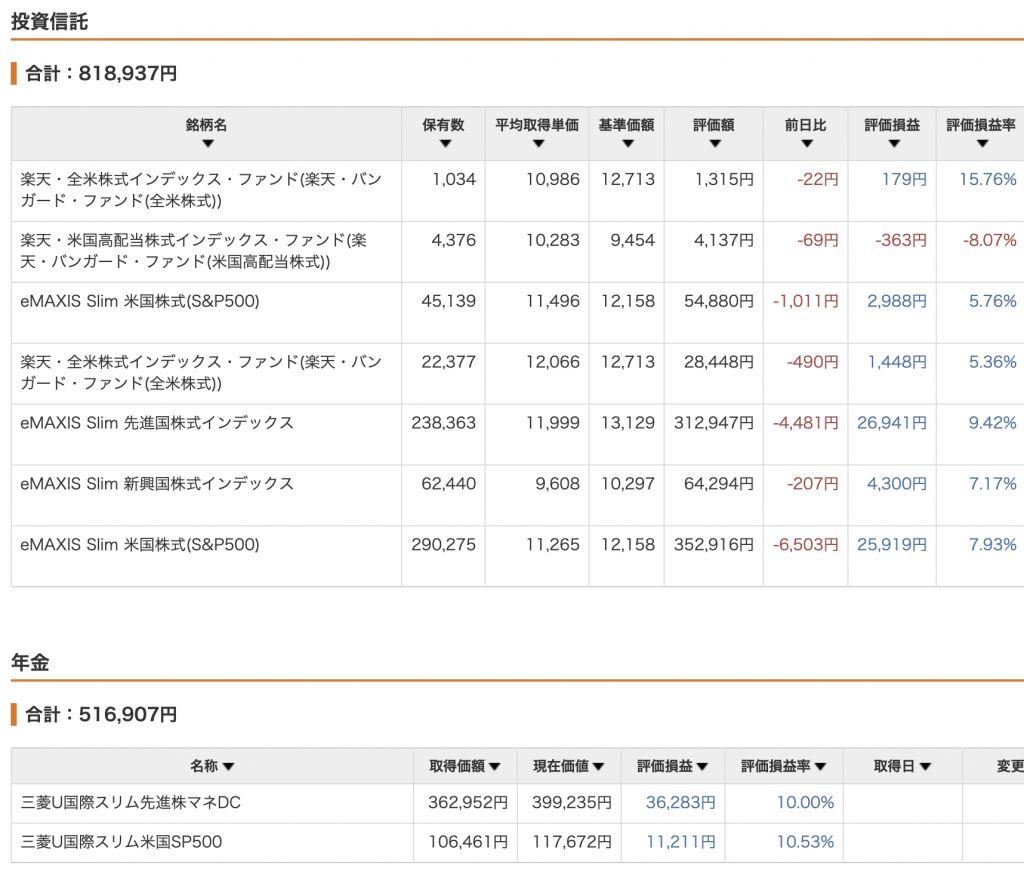Image resolution: width=1024 pixels, height=887 pixels.
Task: Sort investment trusts by 評価損益率 arrow
Action: click(x=982, y=144)
